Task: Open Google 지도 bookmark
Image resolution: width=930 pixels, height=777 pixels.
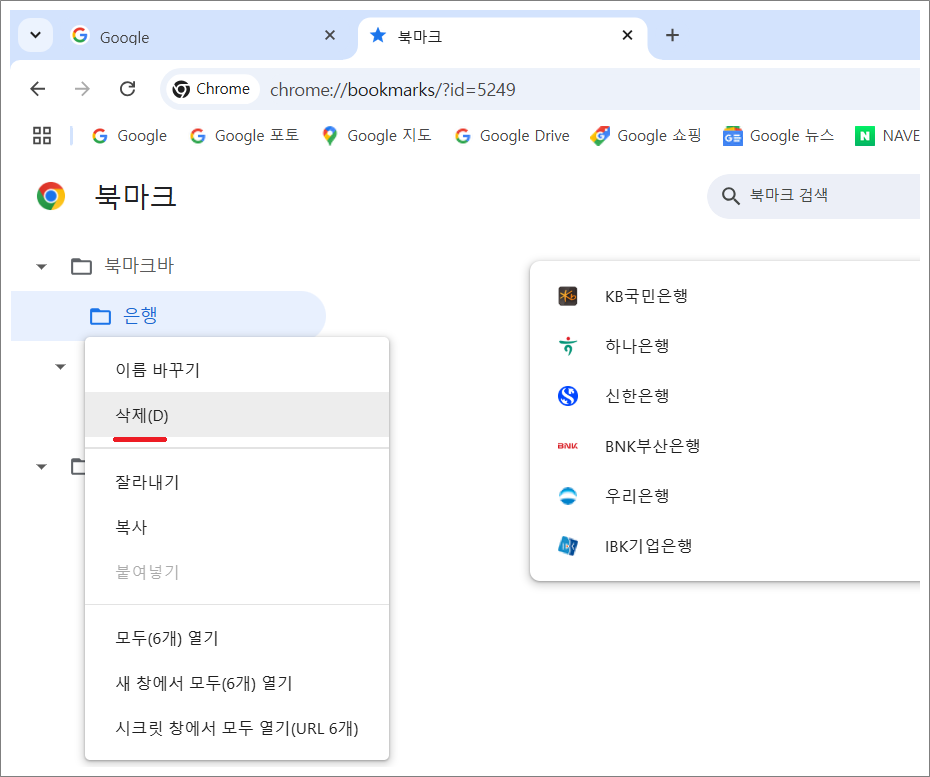Action: click(377, 136)
